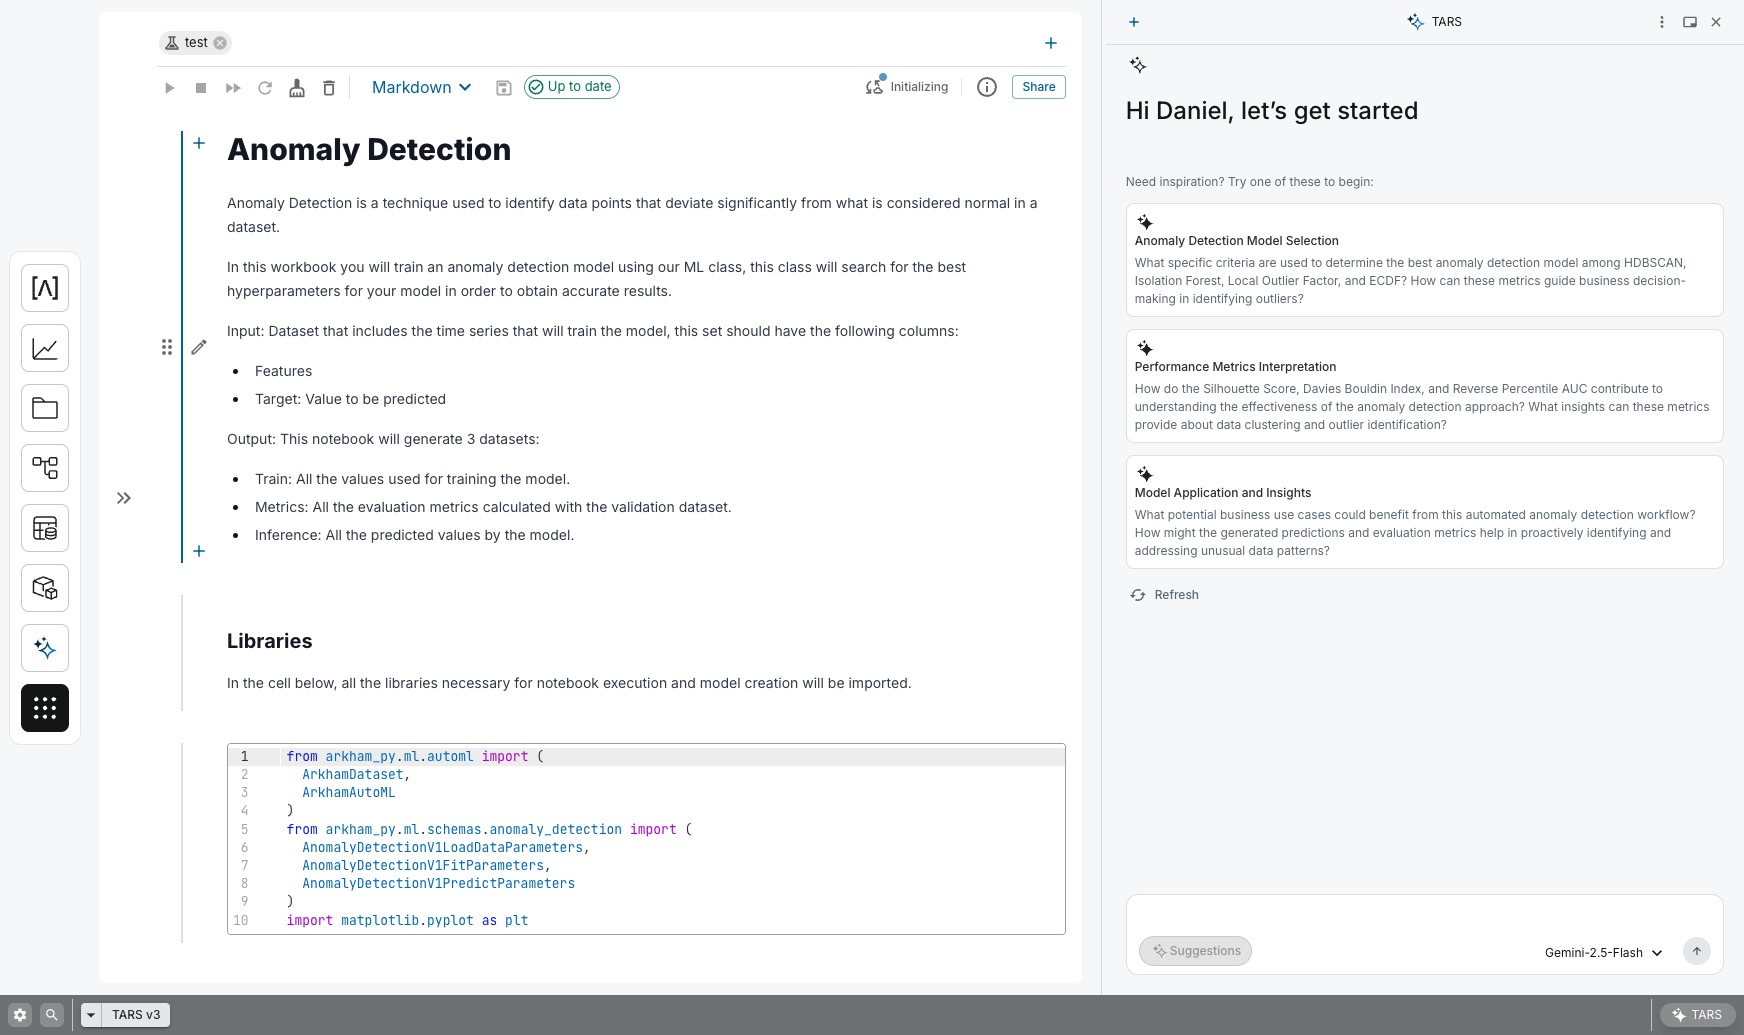Open the apps grid icon in sidebar

pyautogui.click(x=45, y=708)
